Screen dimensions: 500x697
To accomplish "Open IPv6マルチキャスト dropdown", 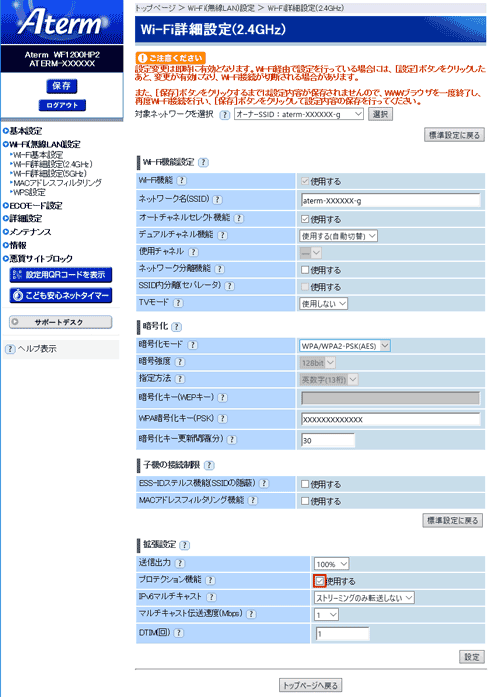I will click(364, 598).
